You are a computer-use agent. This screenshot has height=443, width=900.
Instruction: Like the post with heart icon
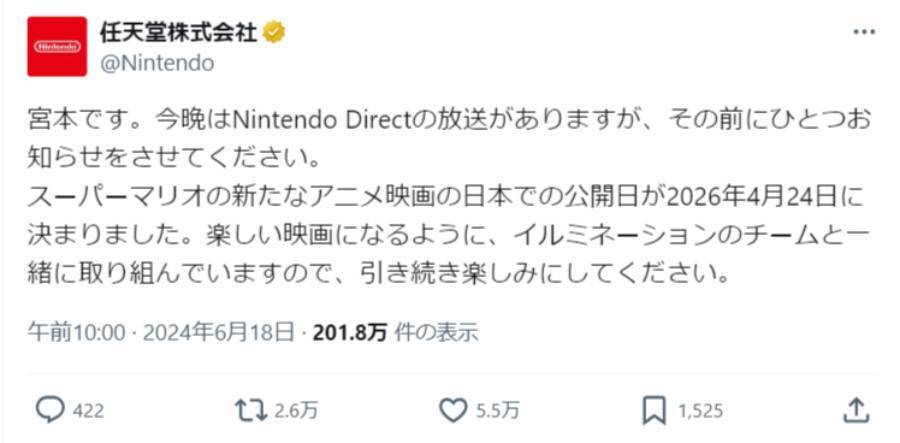point(454,408)
